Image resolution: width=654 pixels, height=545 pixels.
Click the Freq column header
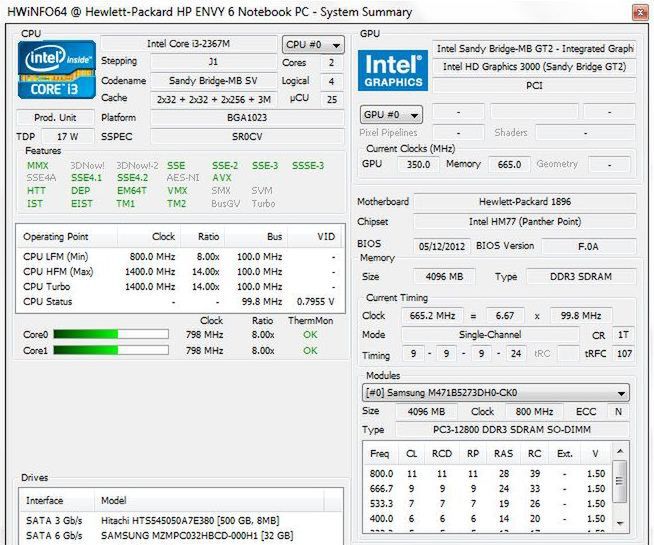[379, 453]
